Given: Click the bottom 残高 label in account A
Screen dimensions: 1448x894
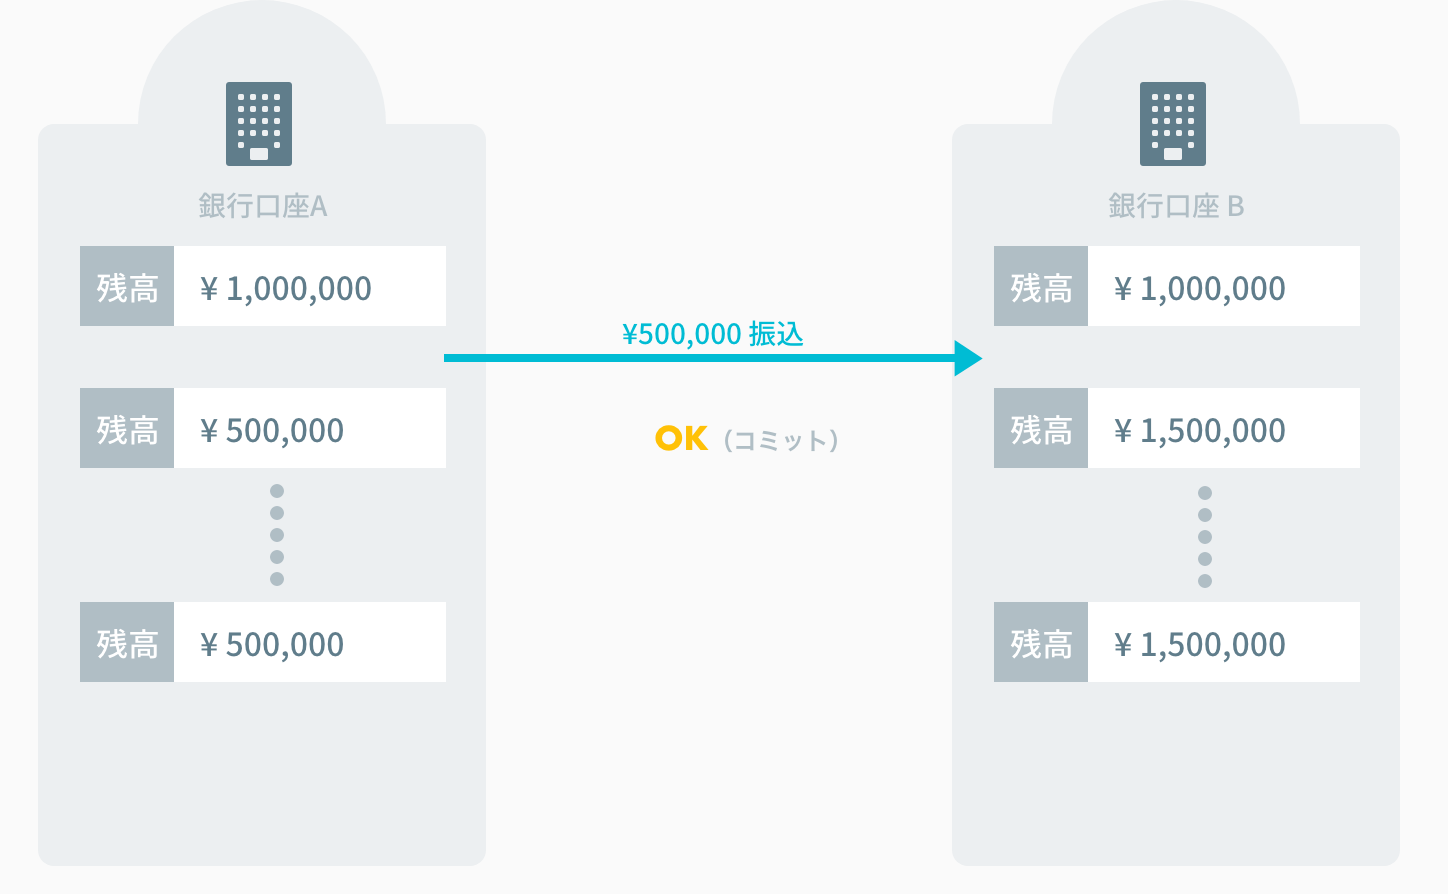Looking at the screenshot, I should point(127,643).
